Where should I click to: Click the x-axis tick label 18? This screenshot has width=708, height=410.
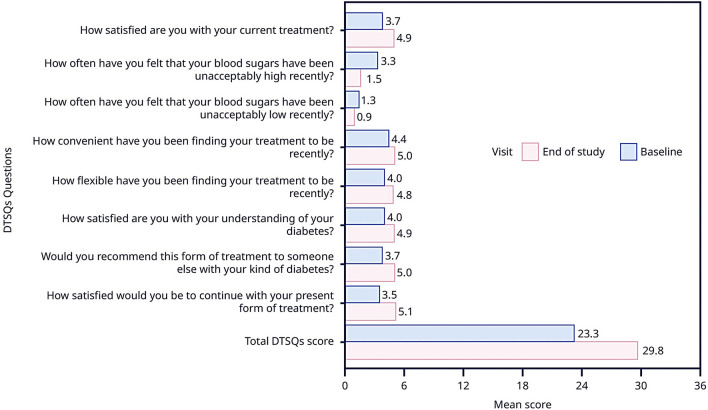522,381
